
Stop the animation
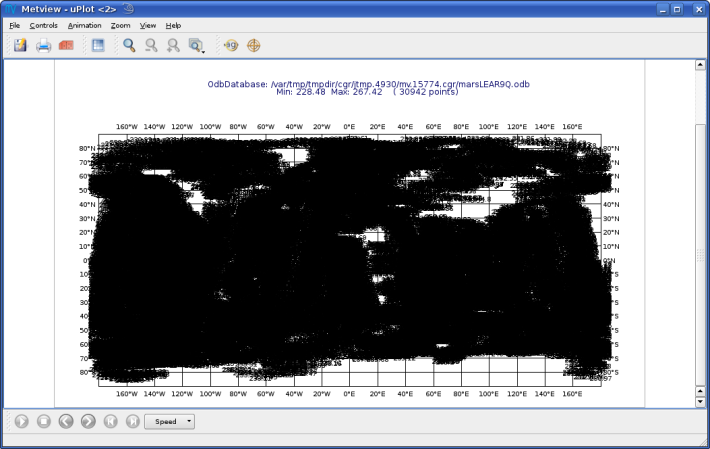pos(43,421)
